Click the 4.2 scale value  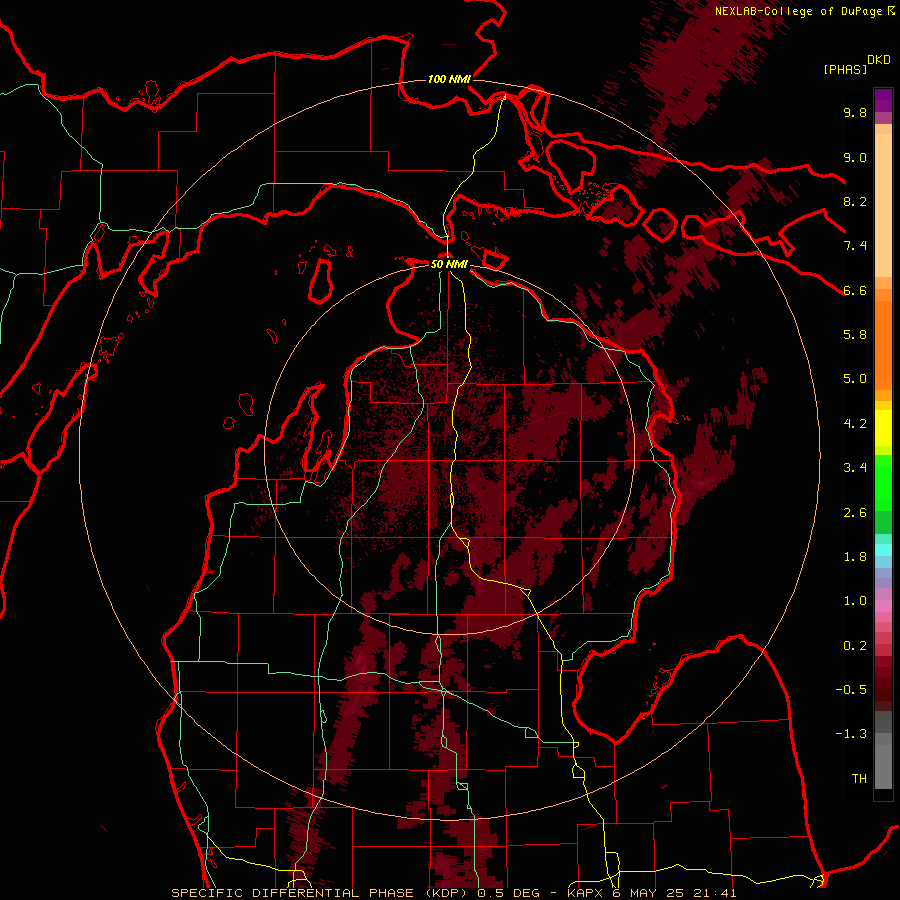(855, 424)
